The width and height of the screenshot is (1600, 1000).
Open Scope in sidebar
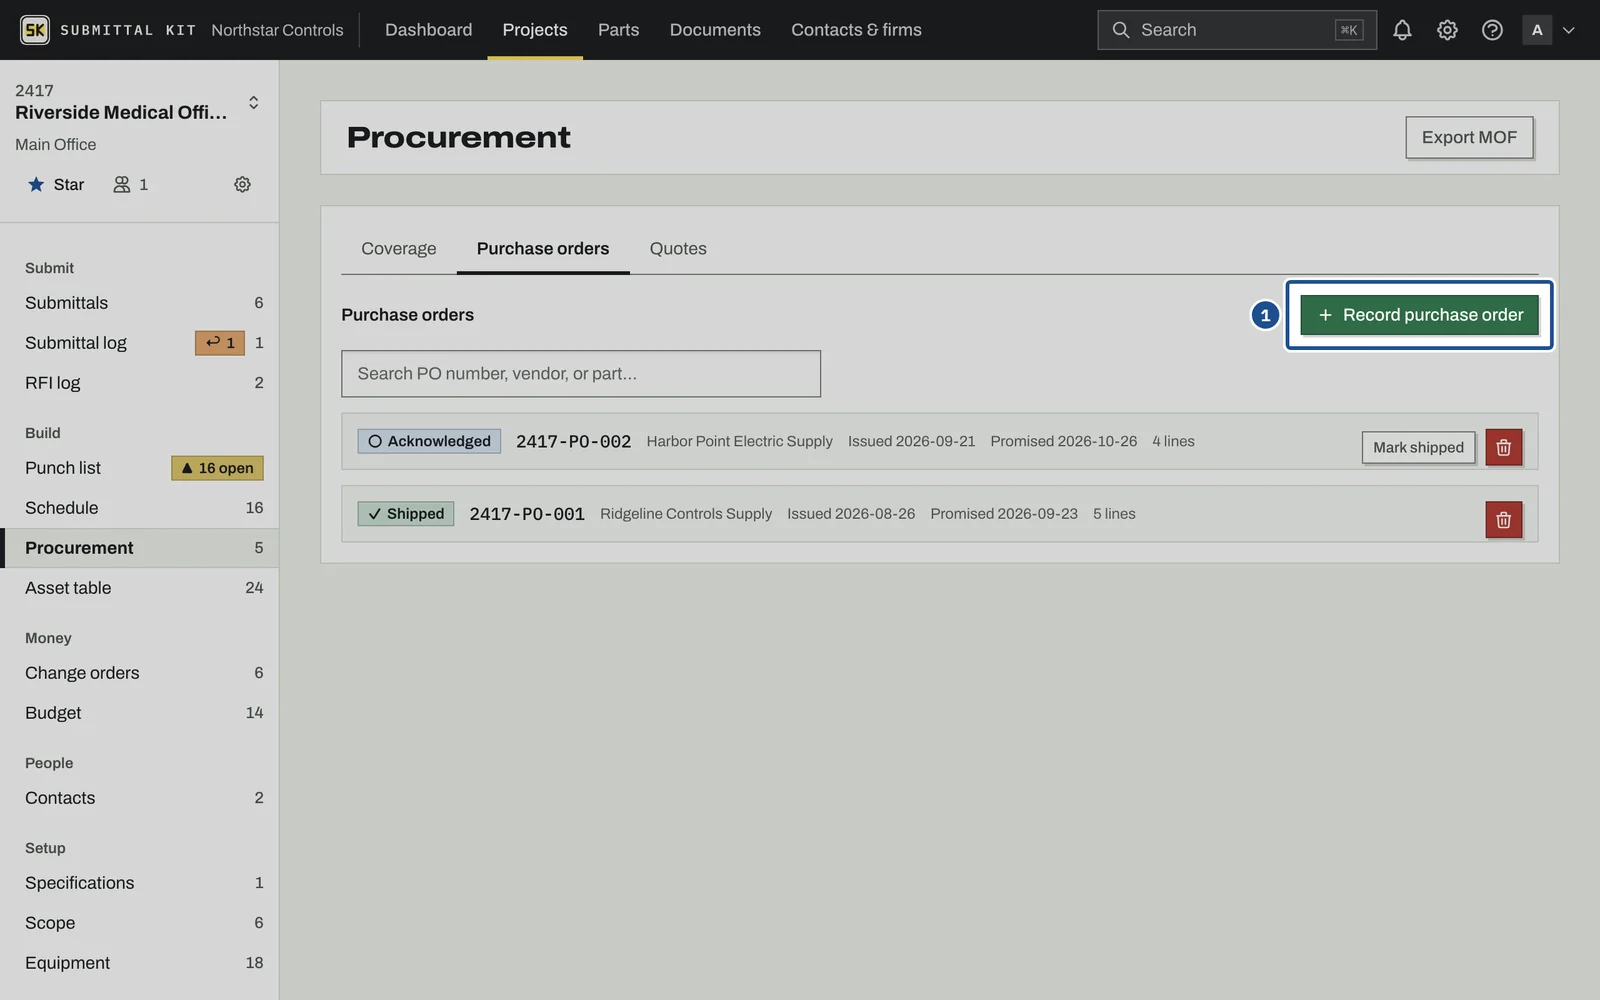(140, 923)
